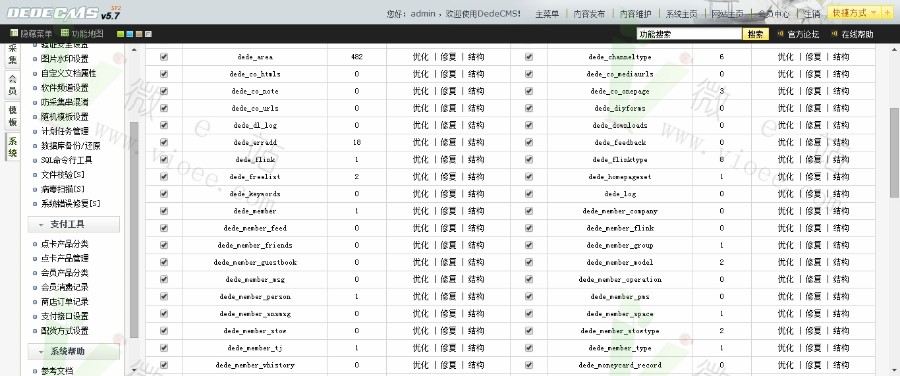Click sidebar scrollbar up arrow
The image size is (900, 376).
[134, 50]
